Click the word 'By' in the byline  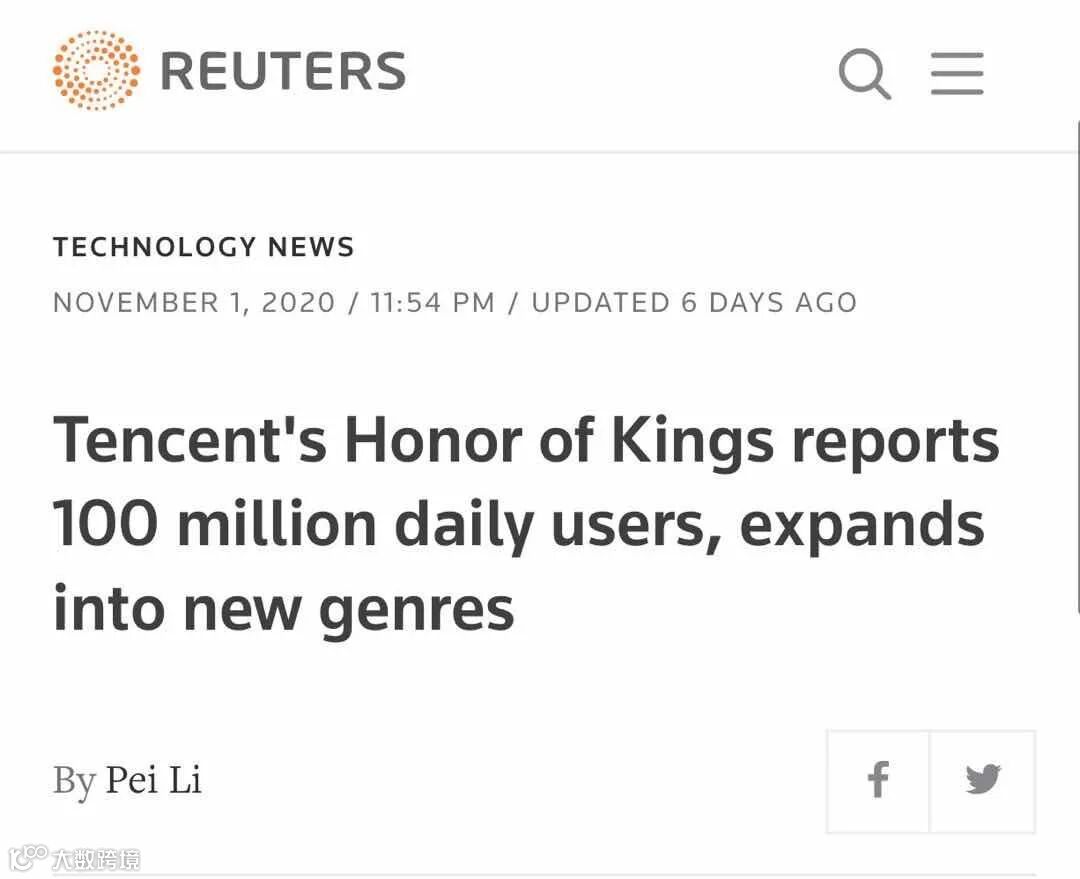(x=74, y=780)
